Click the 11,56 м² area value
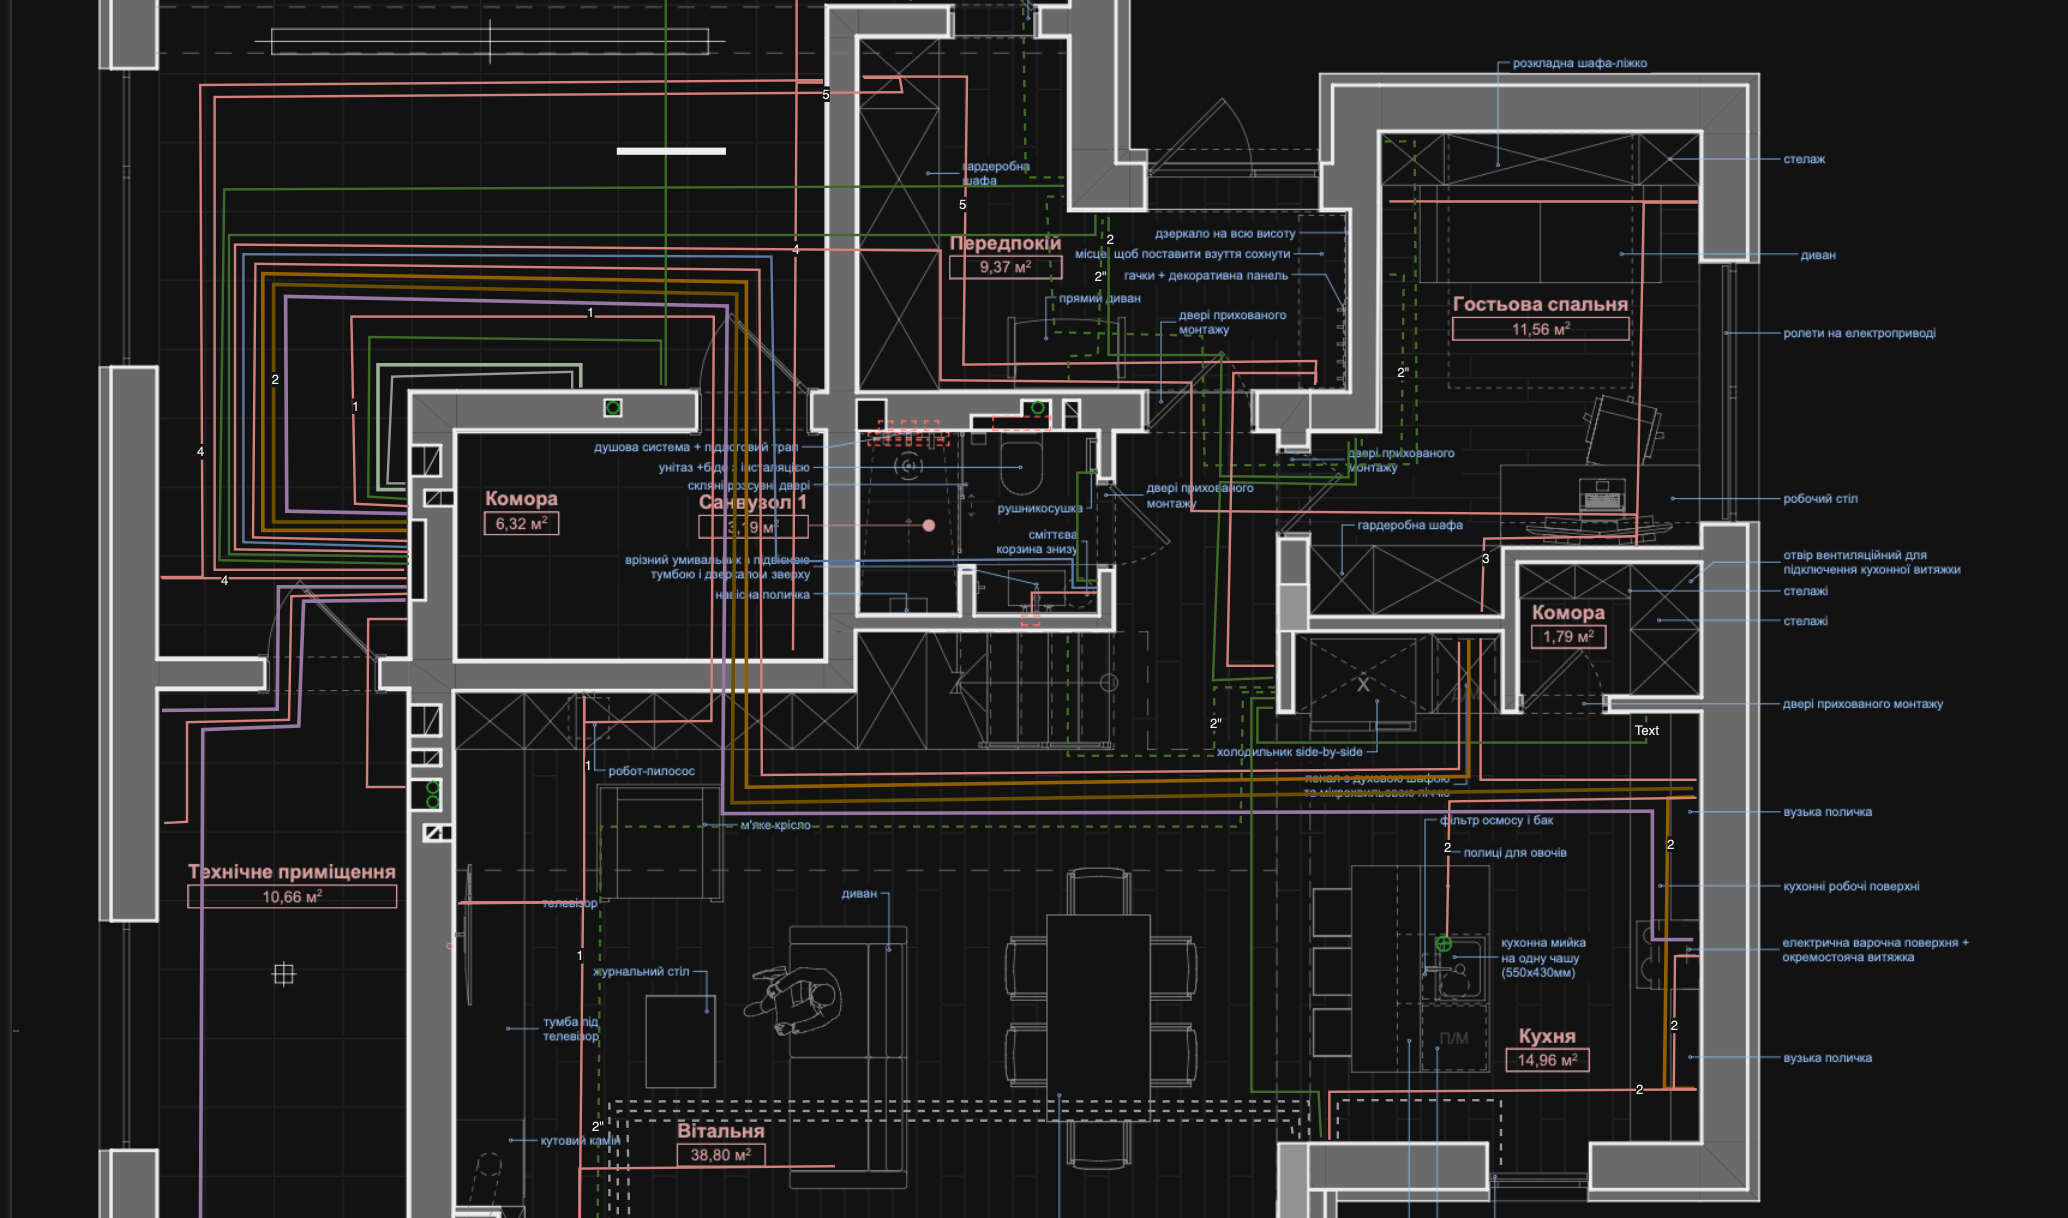 [1541, 329]
